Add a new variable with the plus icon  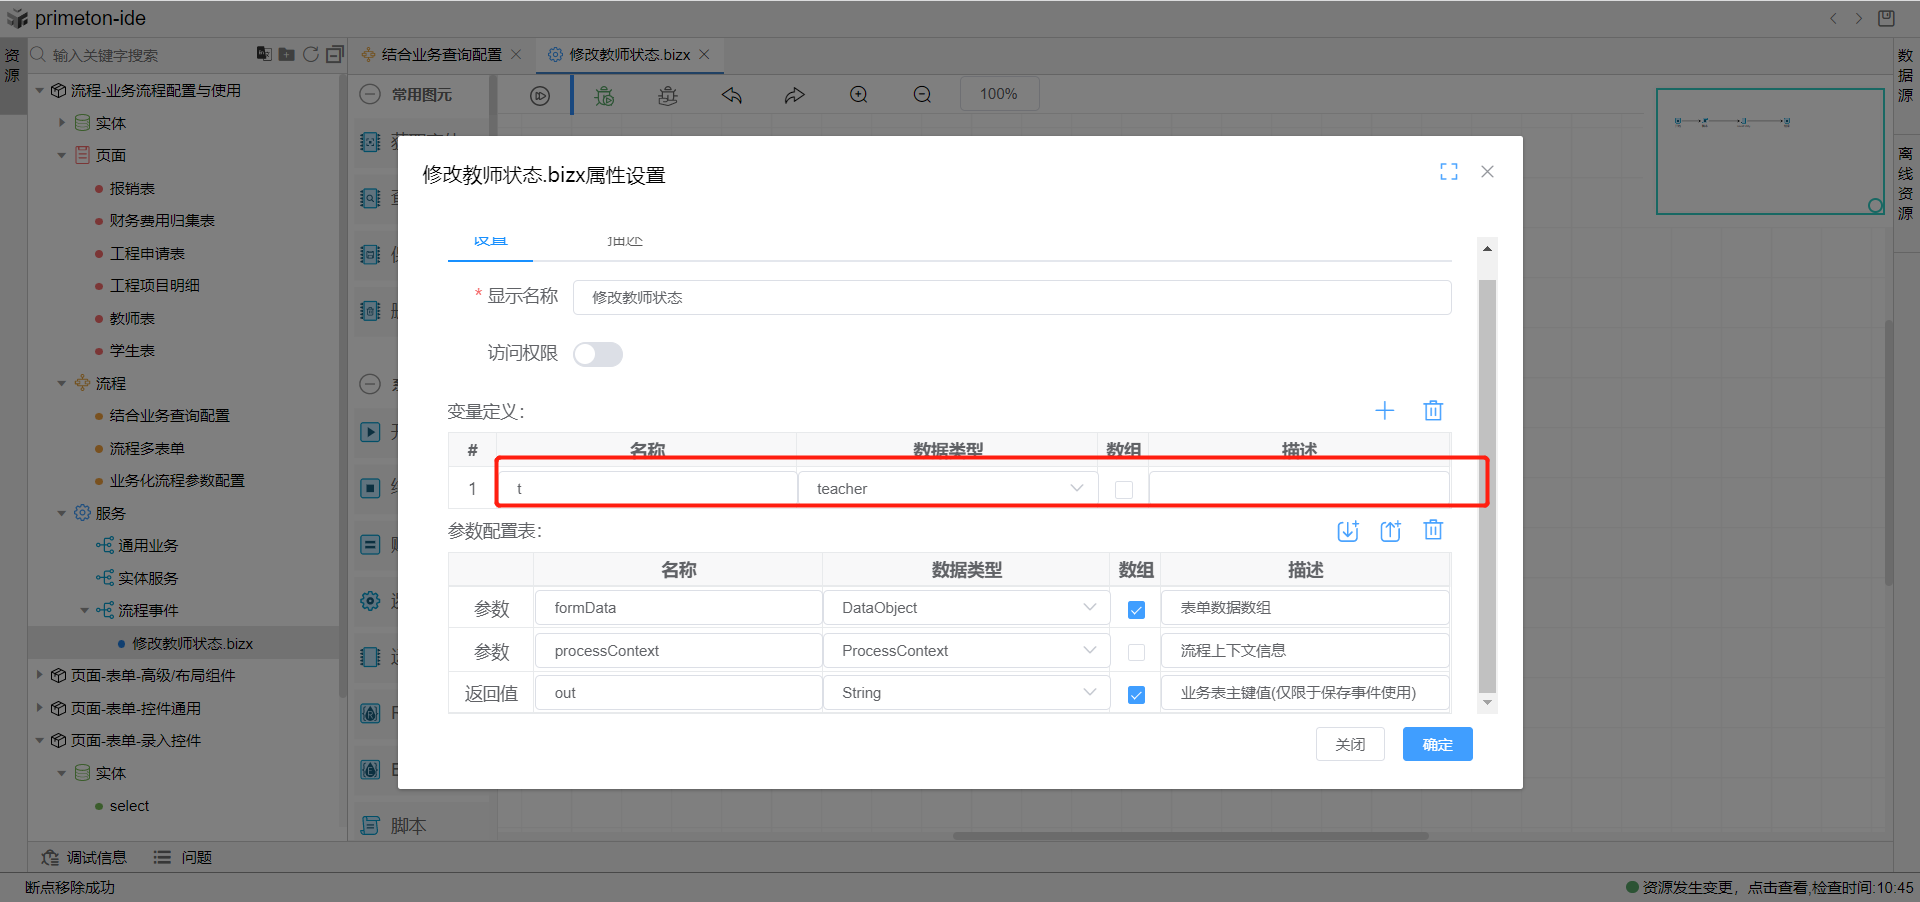1384,411
